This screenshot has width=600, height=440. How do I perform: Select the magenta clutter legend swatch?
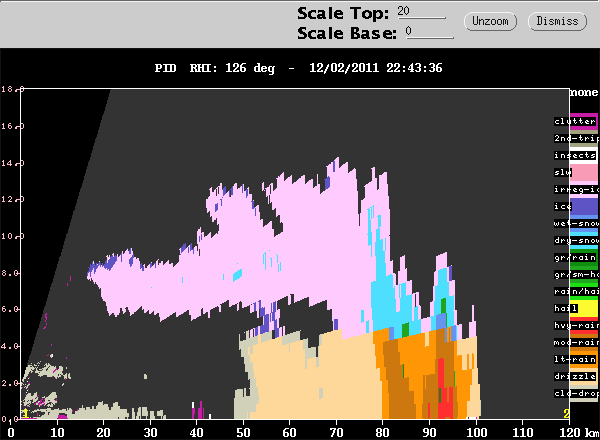point(584,121)
